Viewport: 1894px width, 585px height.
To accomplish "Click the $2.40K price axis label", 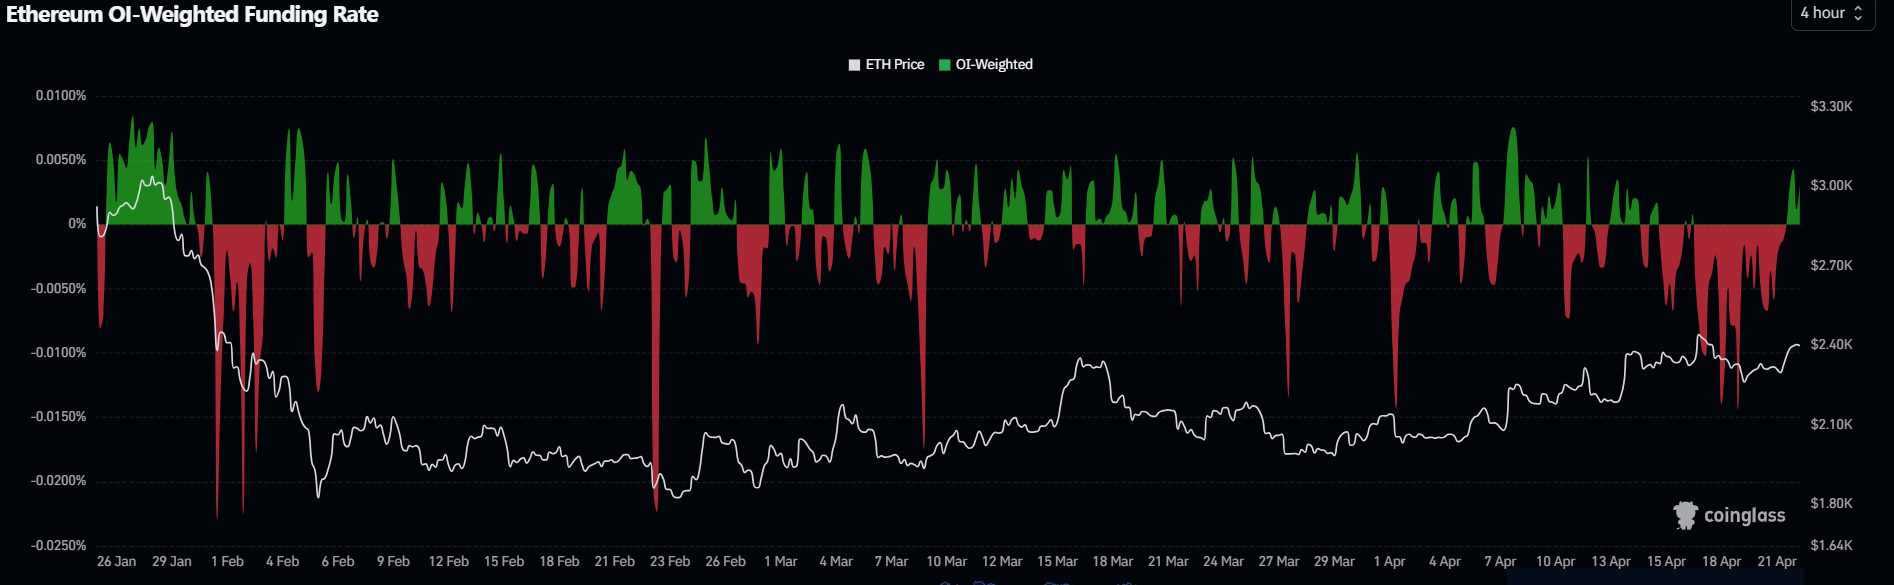I will click(x=1831, y=345).
